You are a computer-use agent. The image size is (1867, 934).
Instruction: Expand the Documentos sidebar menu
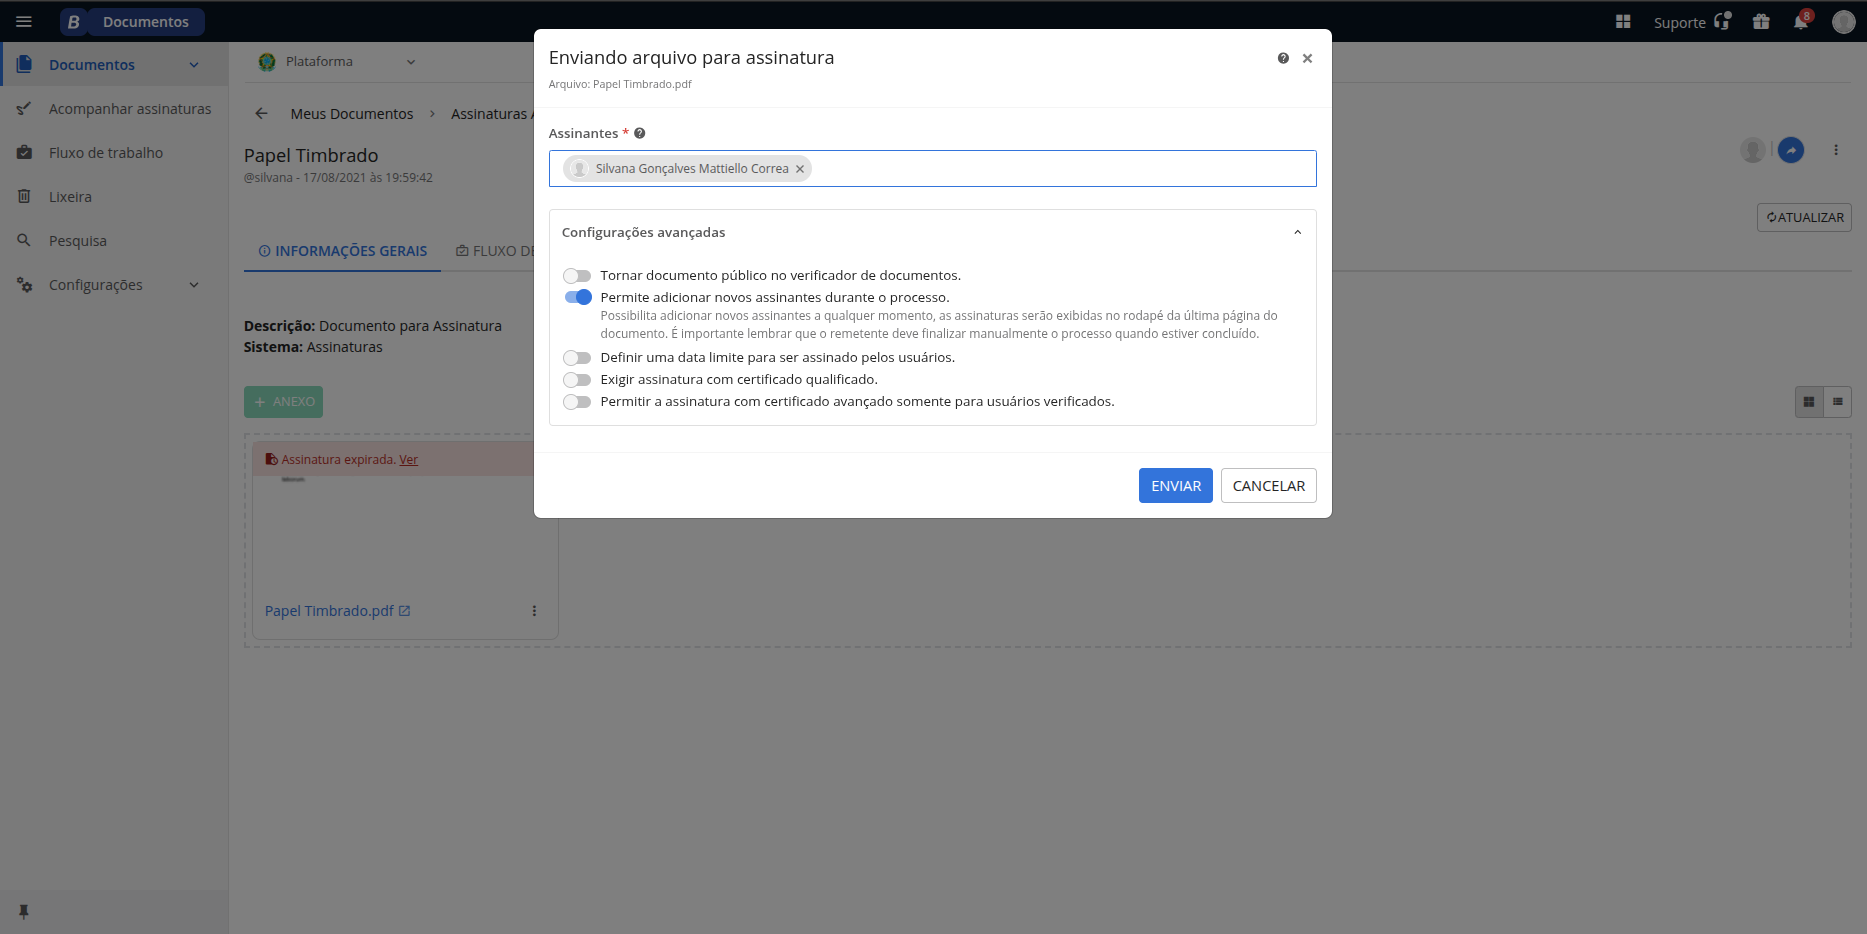tap(194, 65)
